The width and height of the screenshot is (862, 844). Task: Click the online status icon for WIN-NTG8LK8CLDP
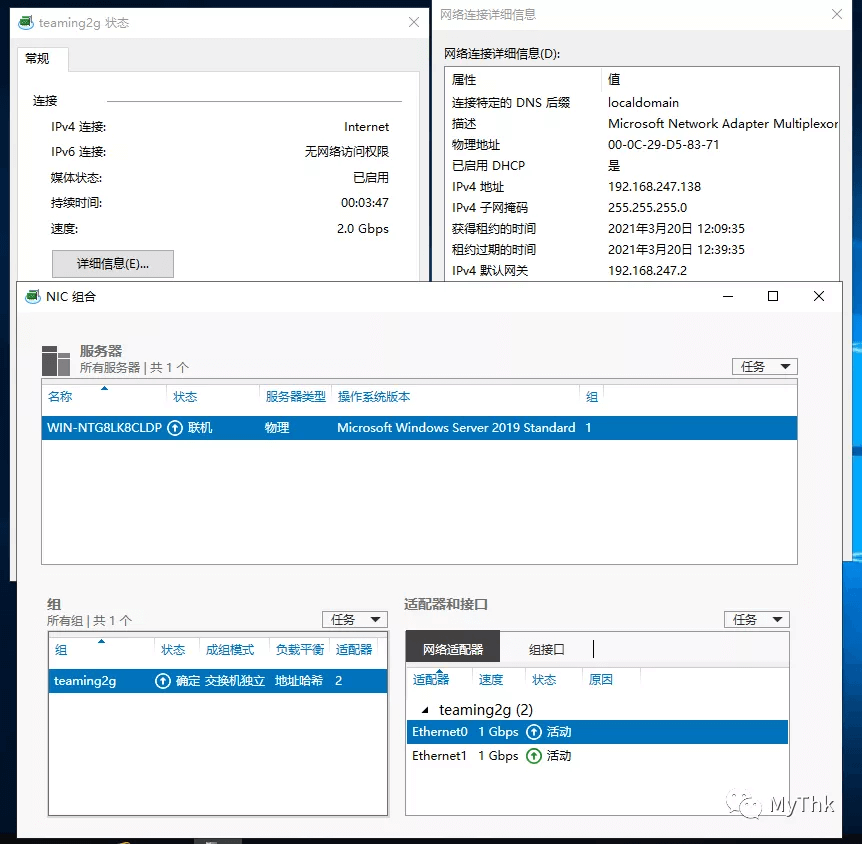[175, 428]
